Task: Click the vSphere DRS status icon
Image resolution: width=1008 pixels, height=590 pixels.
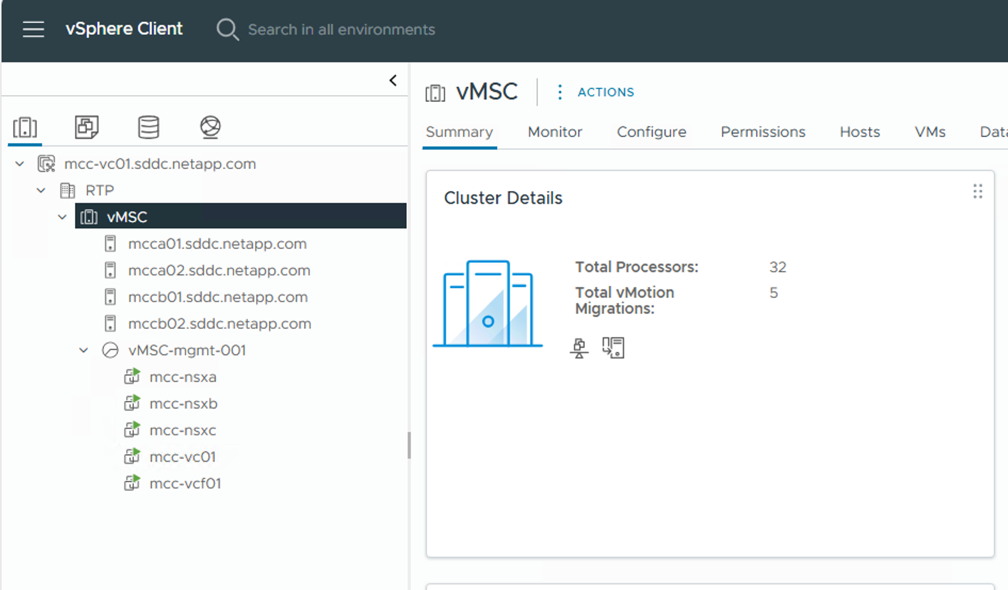Action: (579, 348)
